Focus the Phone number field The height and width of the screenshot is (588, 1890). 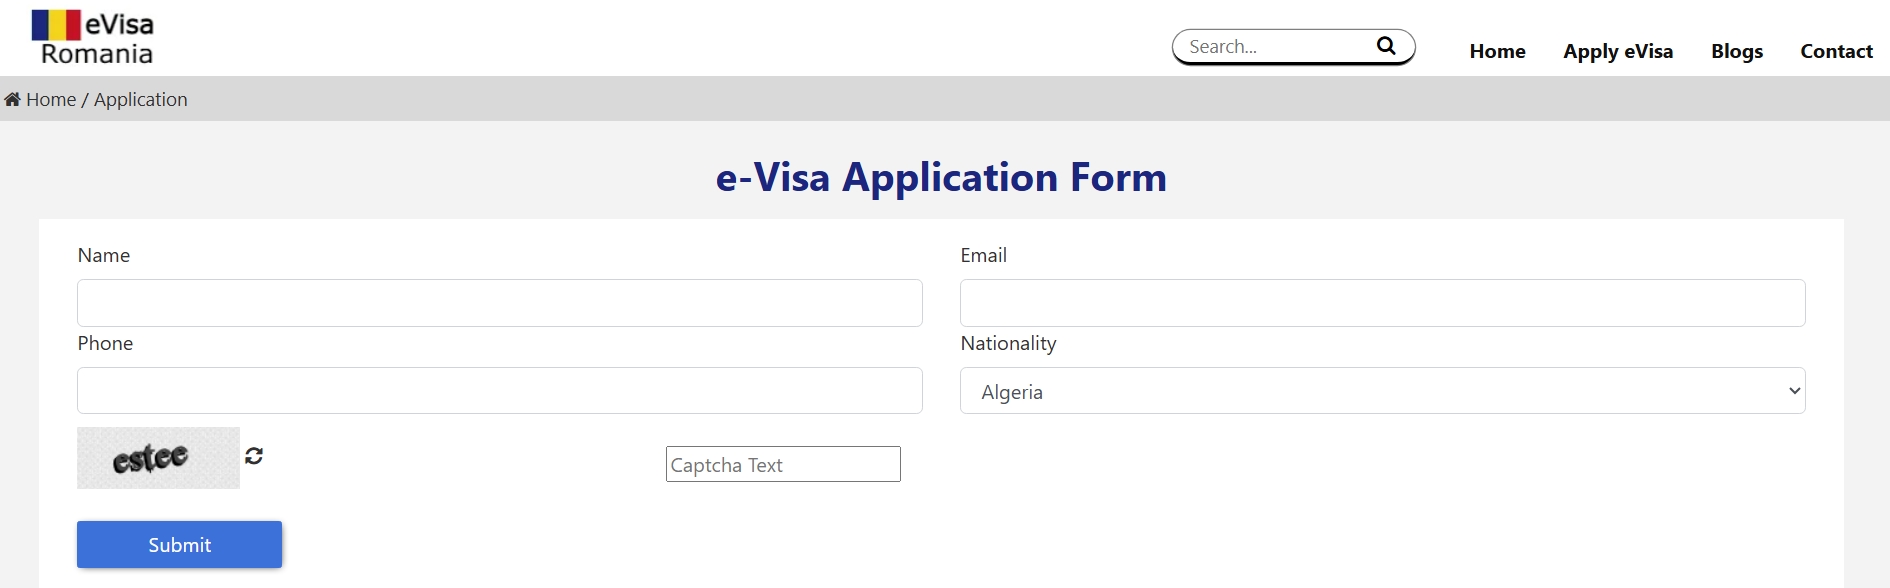click(x=499, y=391)
